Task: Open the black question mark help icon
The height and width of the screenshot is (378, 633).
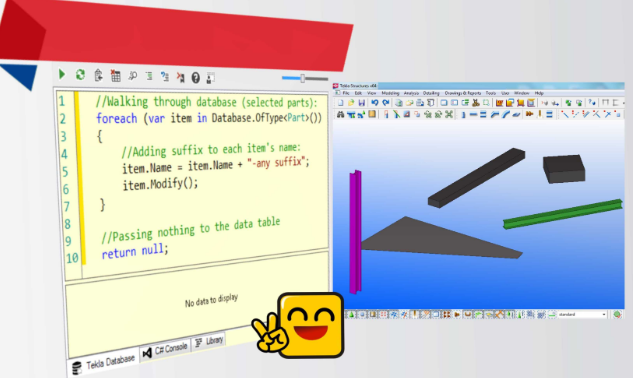Action: (x=195, y=78)
